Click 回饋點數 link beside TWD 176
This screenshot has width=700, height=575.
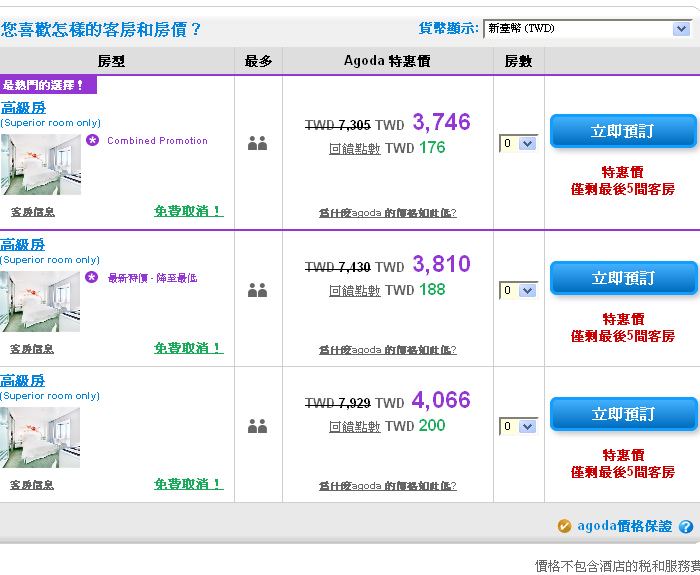point(354,149)
